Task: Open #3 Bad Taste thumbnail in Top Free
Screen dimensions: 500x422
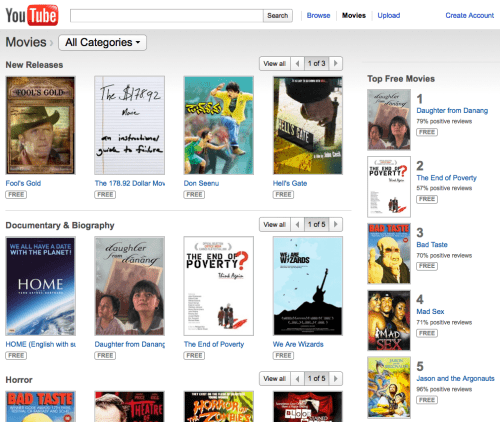Action: (389, 253)
